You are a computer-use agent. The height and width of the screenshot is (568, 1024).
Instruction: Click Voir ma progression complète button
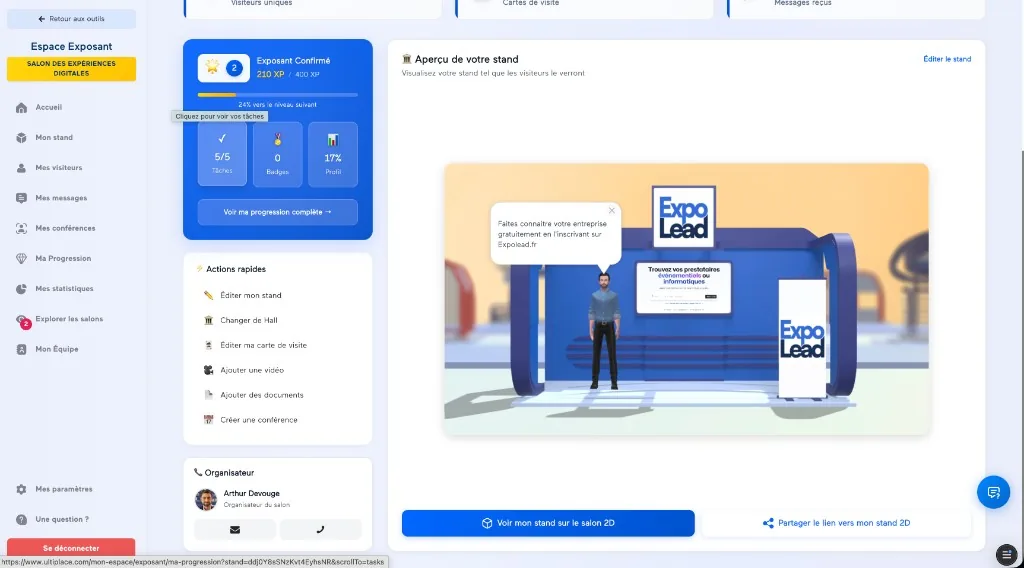(278, 212)
